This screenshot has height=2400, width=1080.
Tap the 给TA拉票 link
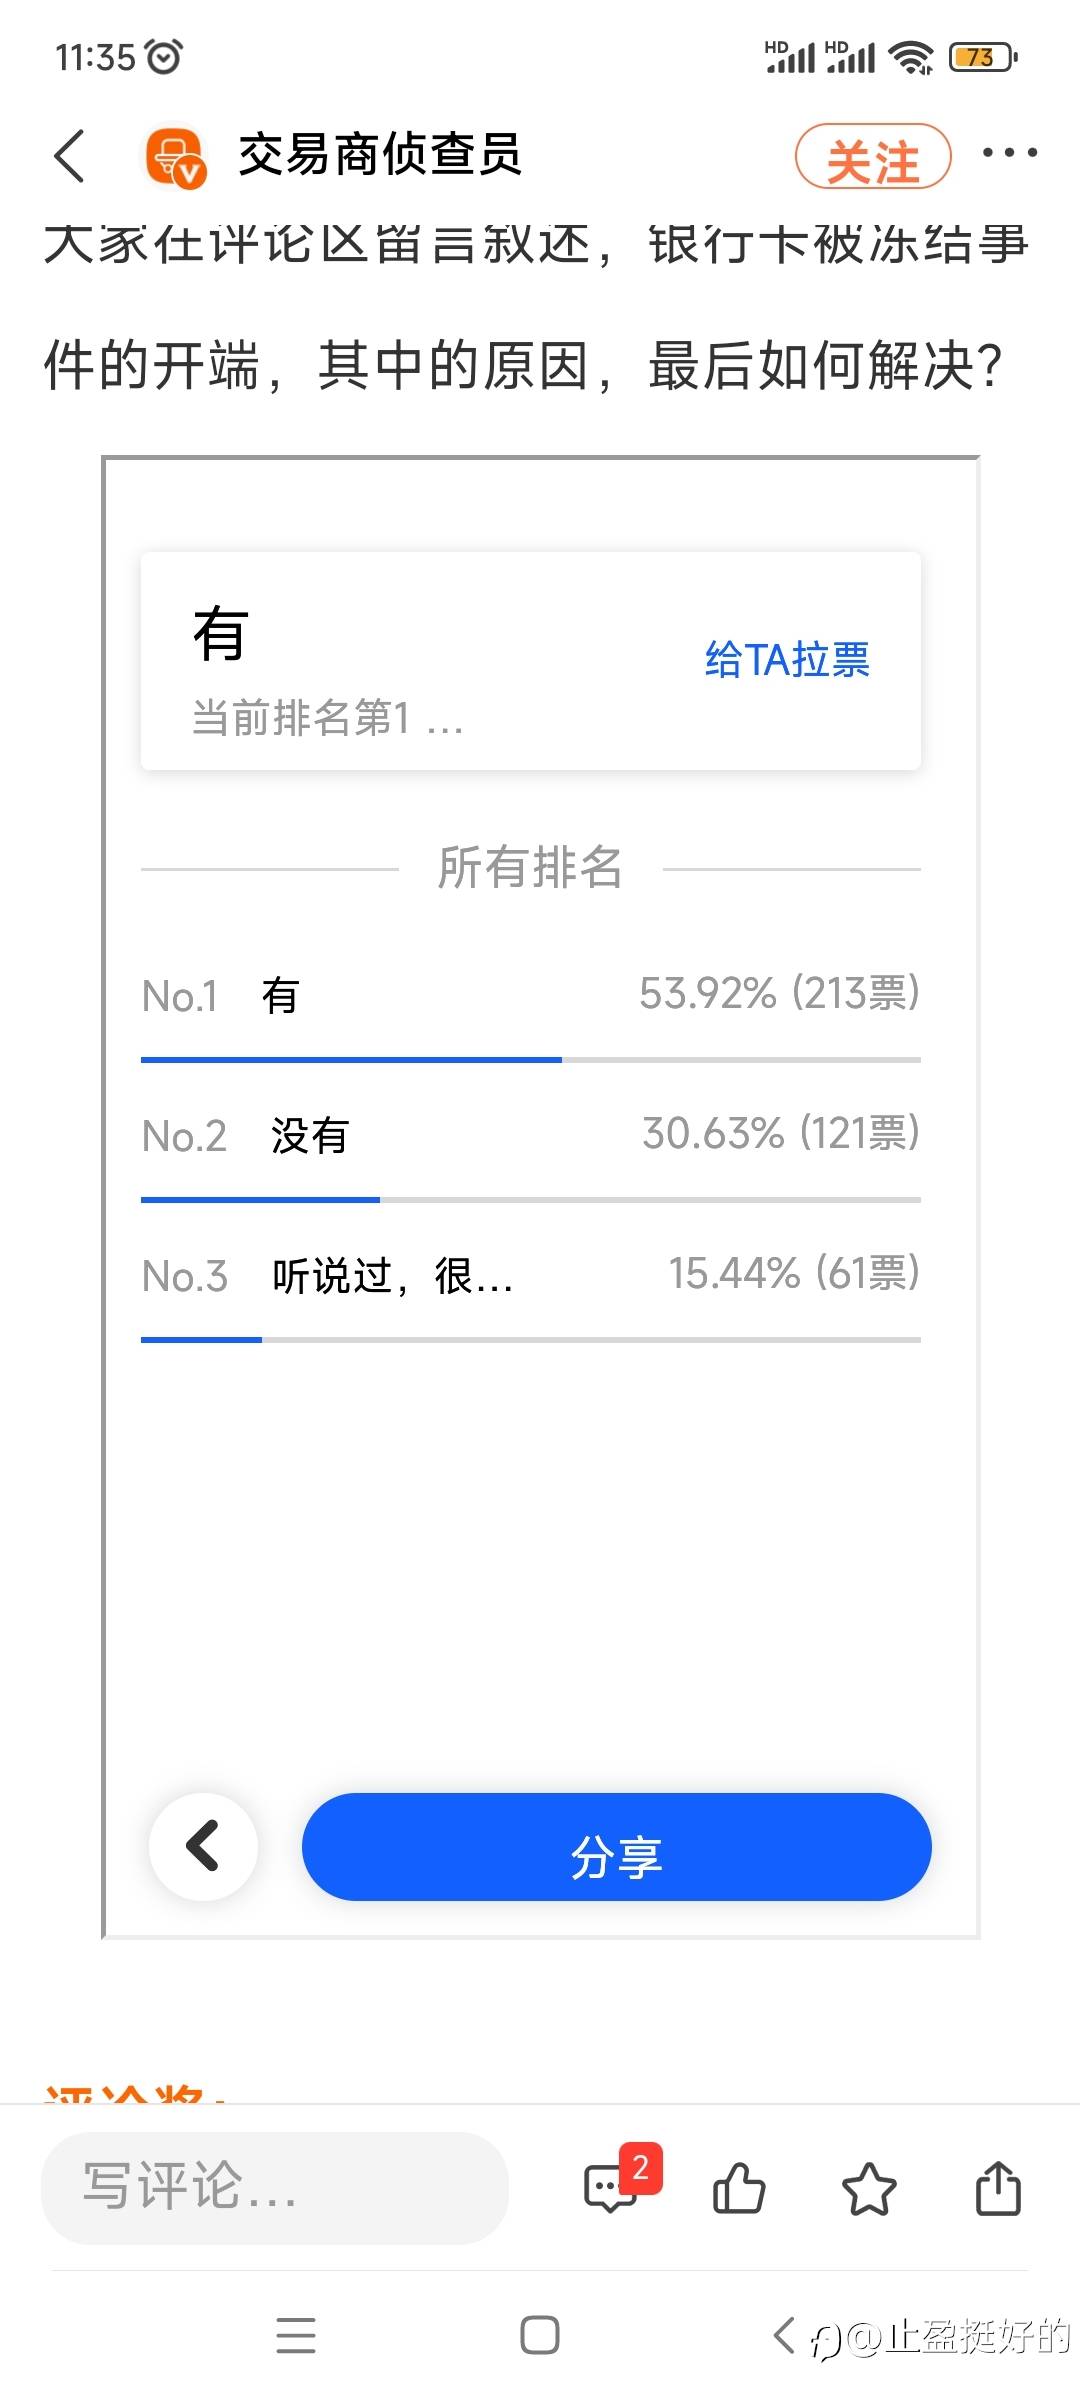click(x=787, y=660)
